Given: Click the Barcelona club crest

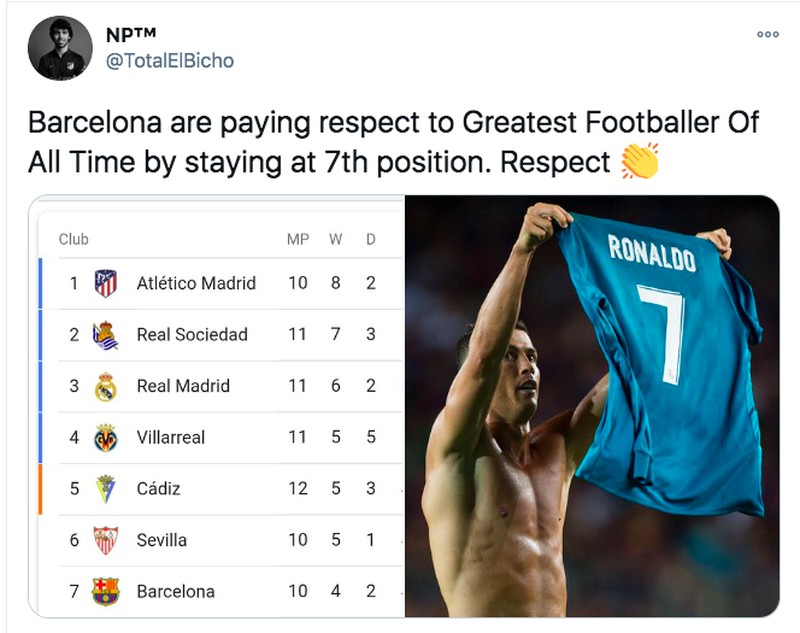Looking at the screenshot, I should [105, 591].
